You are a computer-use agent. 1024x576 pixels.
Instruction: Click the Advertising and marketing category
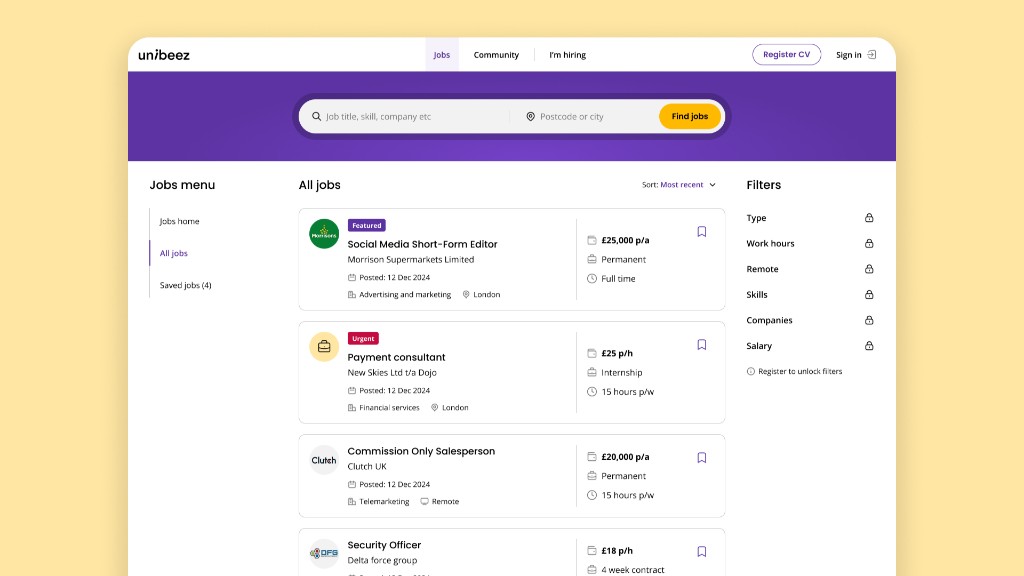click(x=405, y=295)
